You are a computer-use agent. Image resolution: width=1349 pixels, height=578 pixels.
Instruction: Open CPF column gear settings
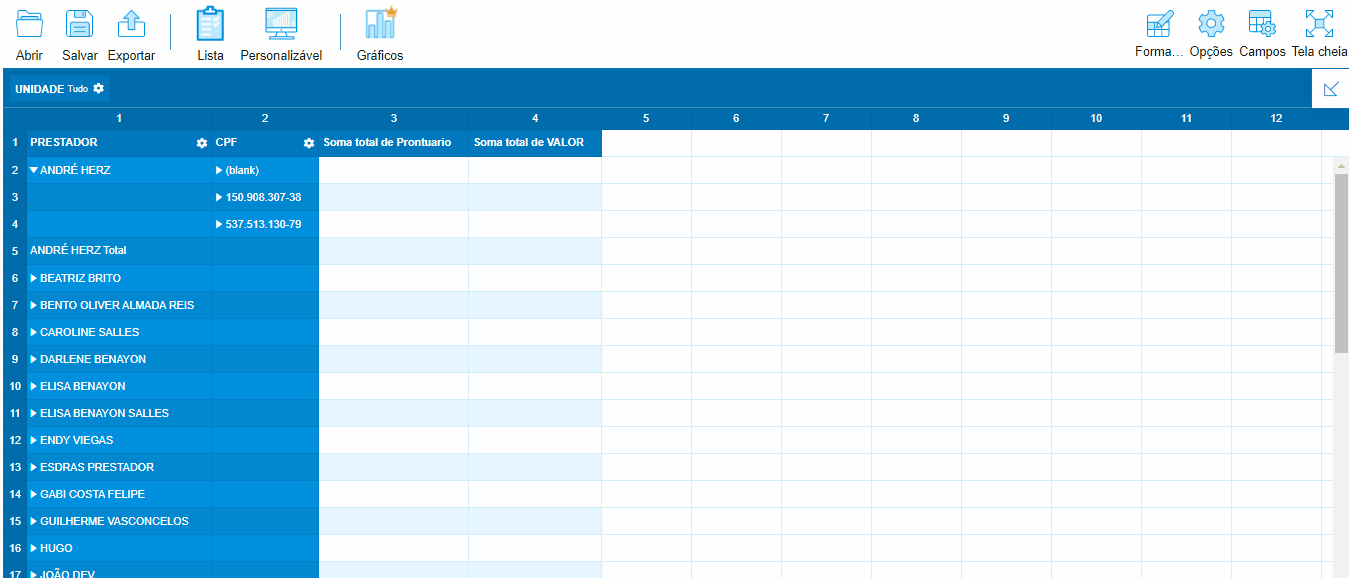(309, 144)
